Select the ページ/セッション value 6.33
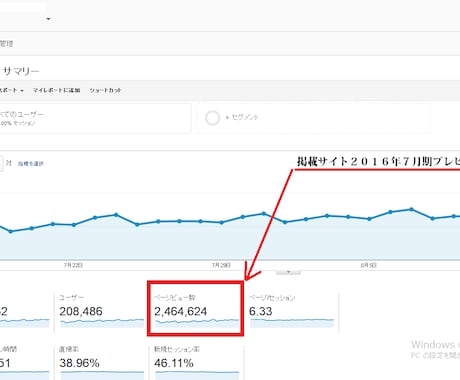This screenshot has width=460, height=380. tap(261, 311)
